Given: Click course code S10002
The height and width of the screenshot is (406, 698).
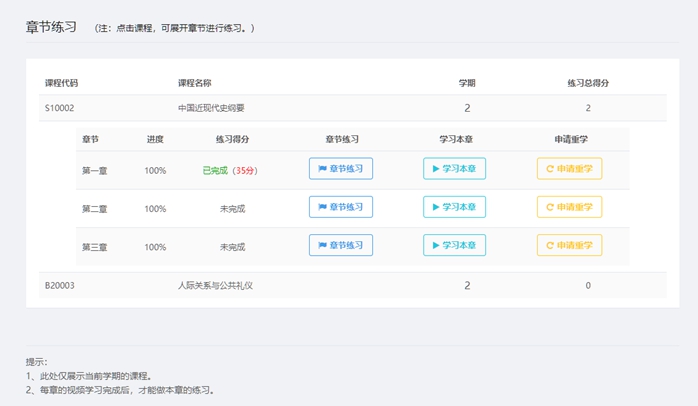Looking at the screenshot, I should click(60, 108).
